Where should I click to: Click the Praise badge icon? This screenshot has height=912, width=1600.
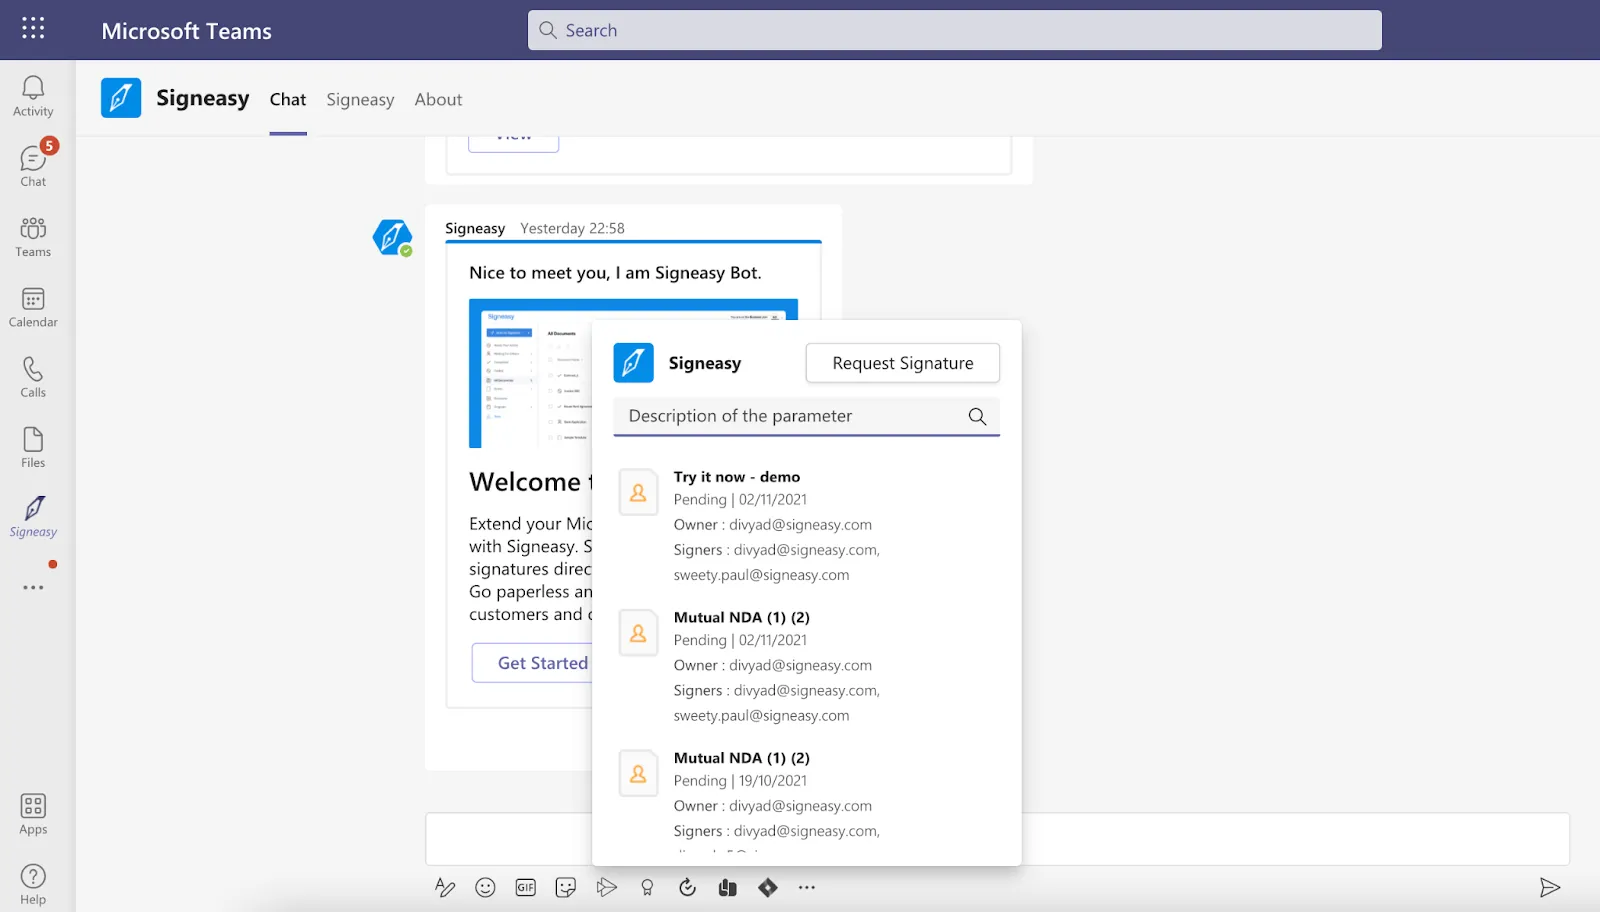click(647, 887)
